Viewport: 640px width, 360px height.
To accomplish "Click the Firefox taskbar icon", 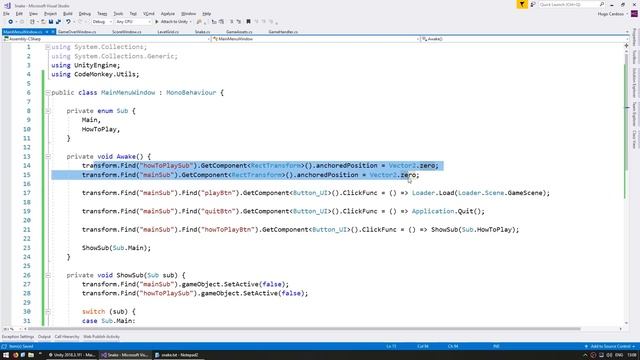I will pyautogui.click(x=16, y=355).
